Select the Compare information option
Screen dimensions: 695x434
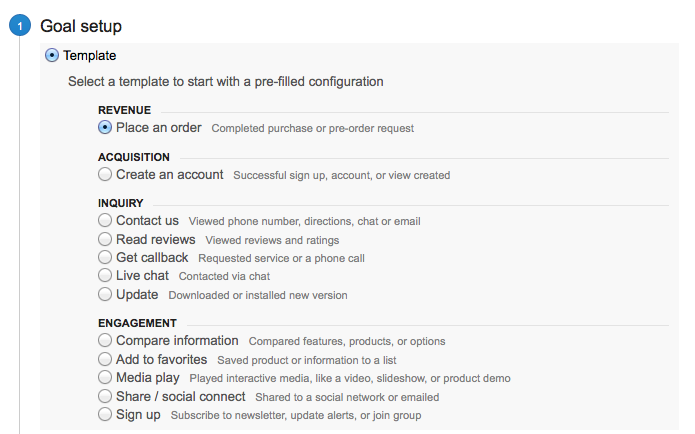105,340
